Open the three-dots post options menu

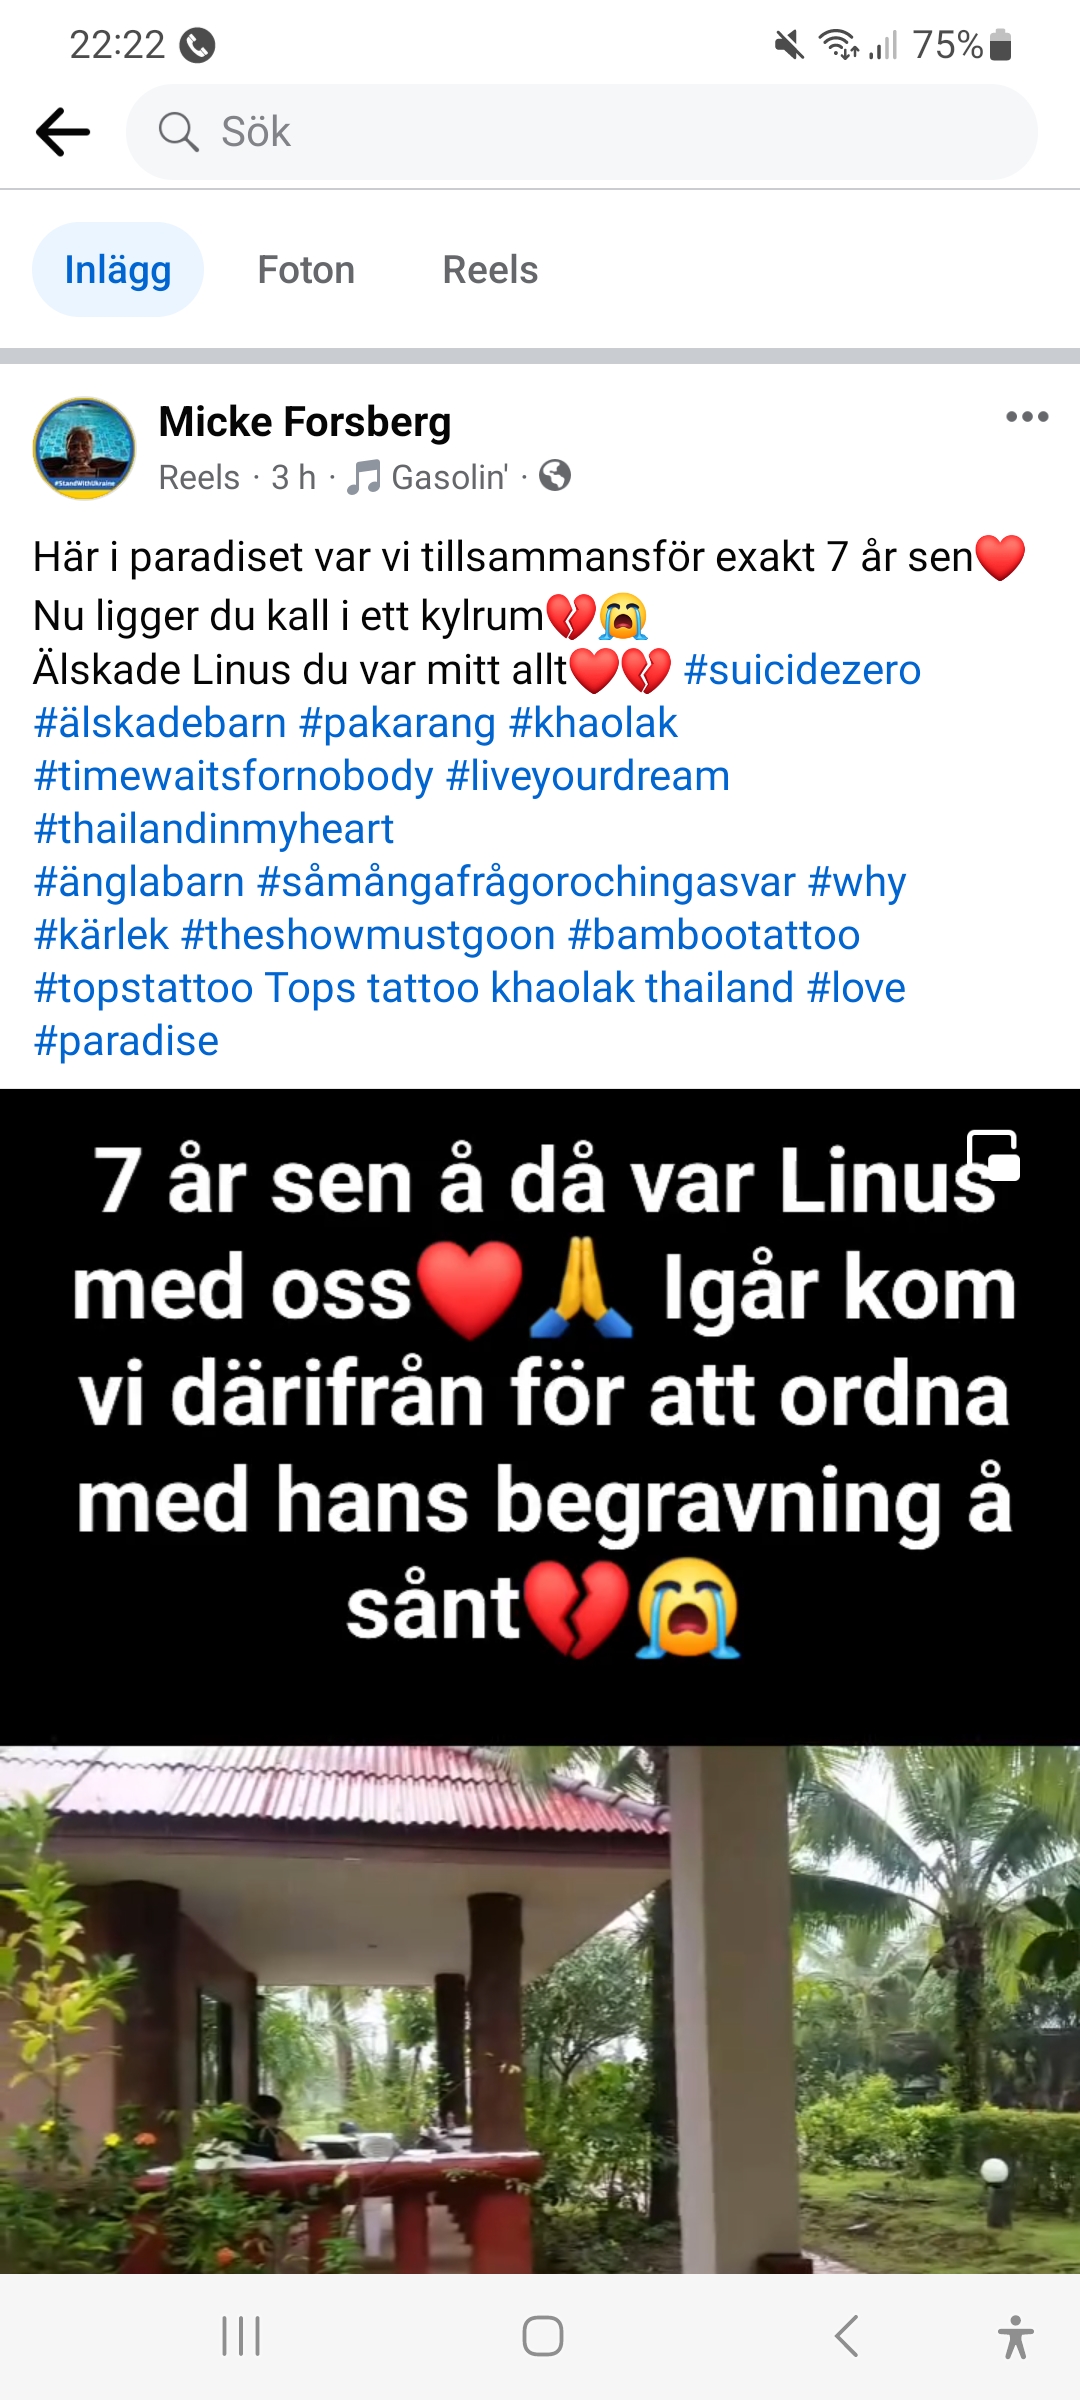coord(1027,417)
